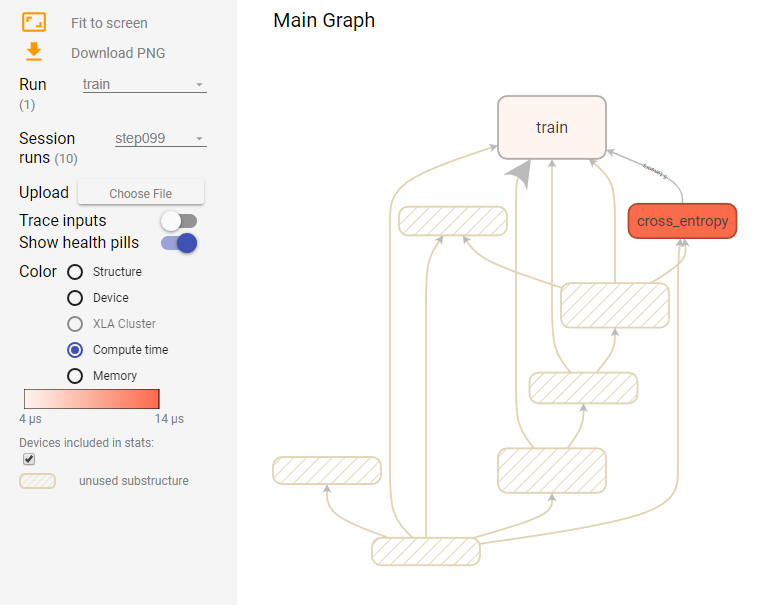This screenshot has height=605, width=777.
Task: Click the compute time color gradient bar
Action: click(92, 399)
